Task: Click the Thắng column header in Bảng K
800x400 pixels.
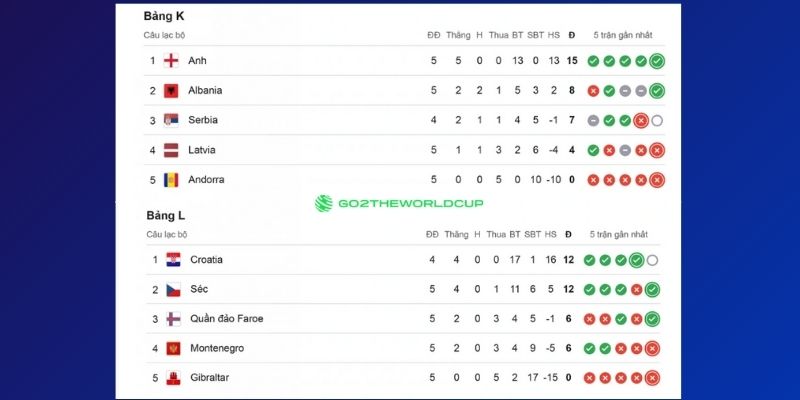Action: pyautogui.click(x=456, y=35)
